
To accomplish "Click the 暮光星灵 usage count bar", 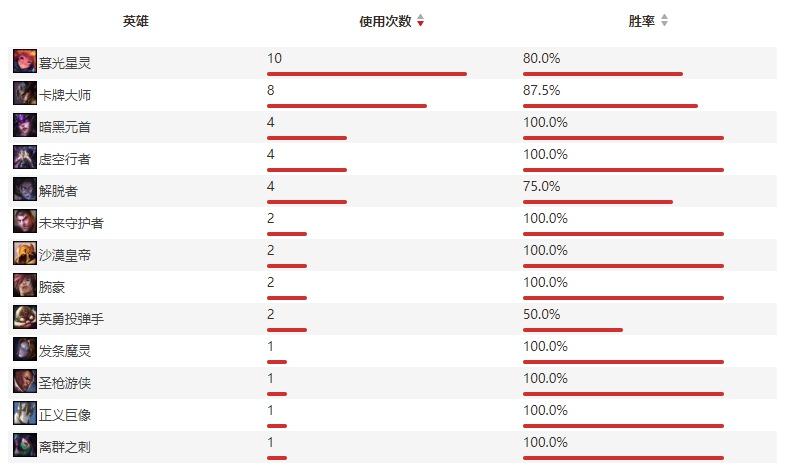I will [x=366, y=73].
